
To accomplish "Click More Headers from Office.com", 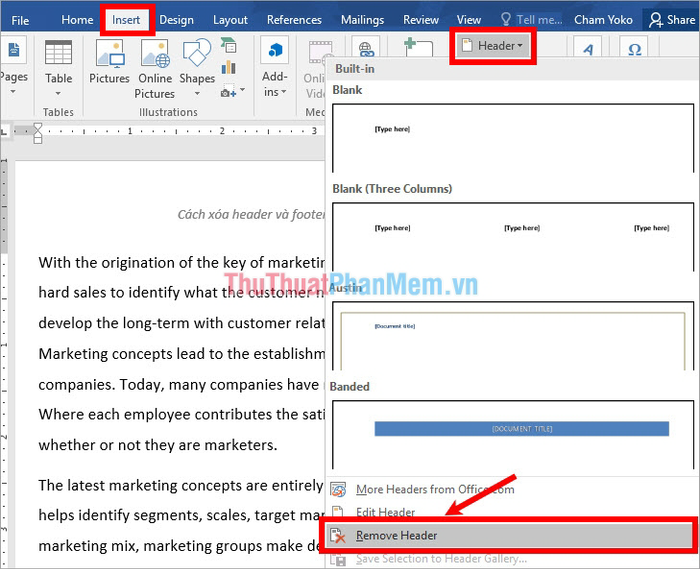I will (x=512, y=490).
